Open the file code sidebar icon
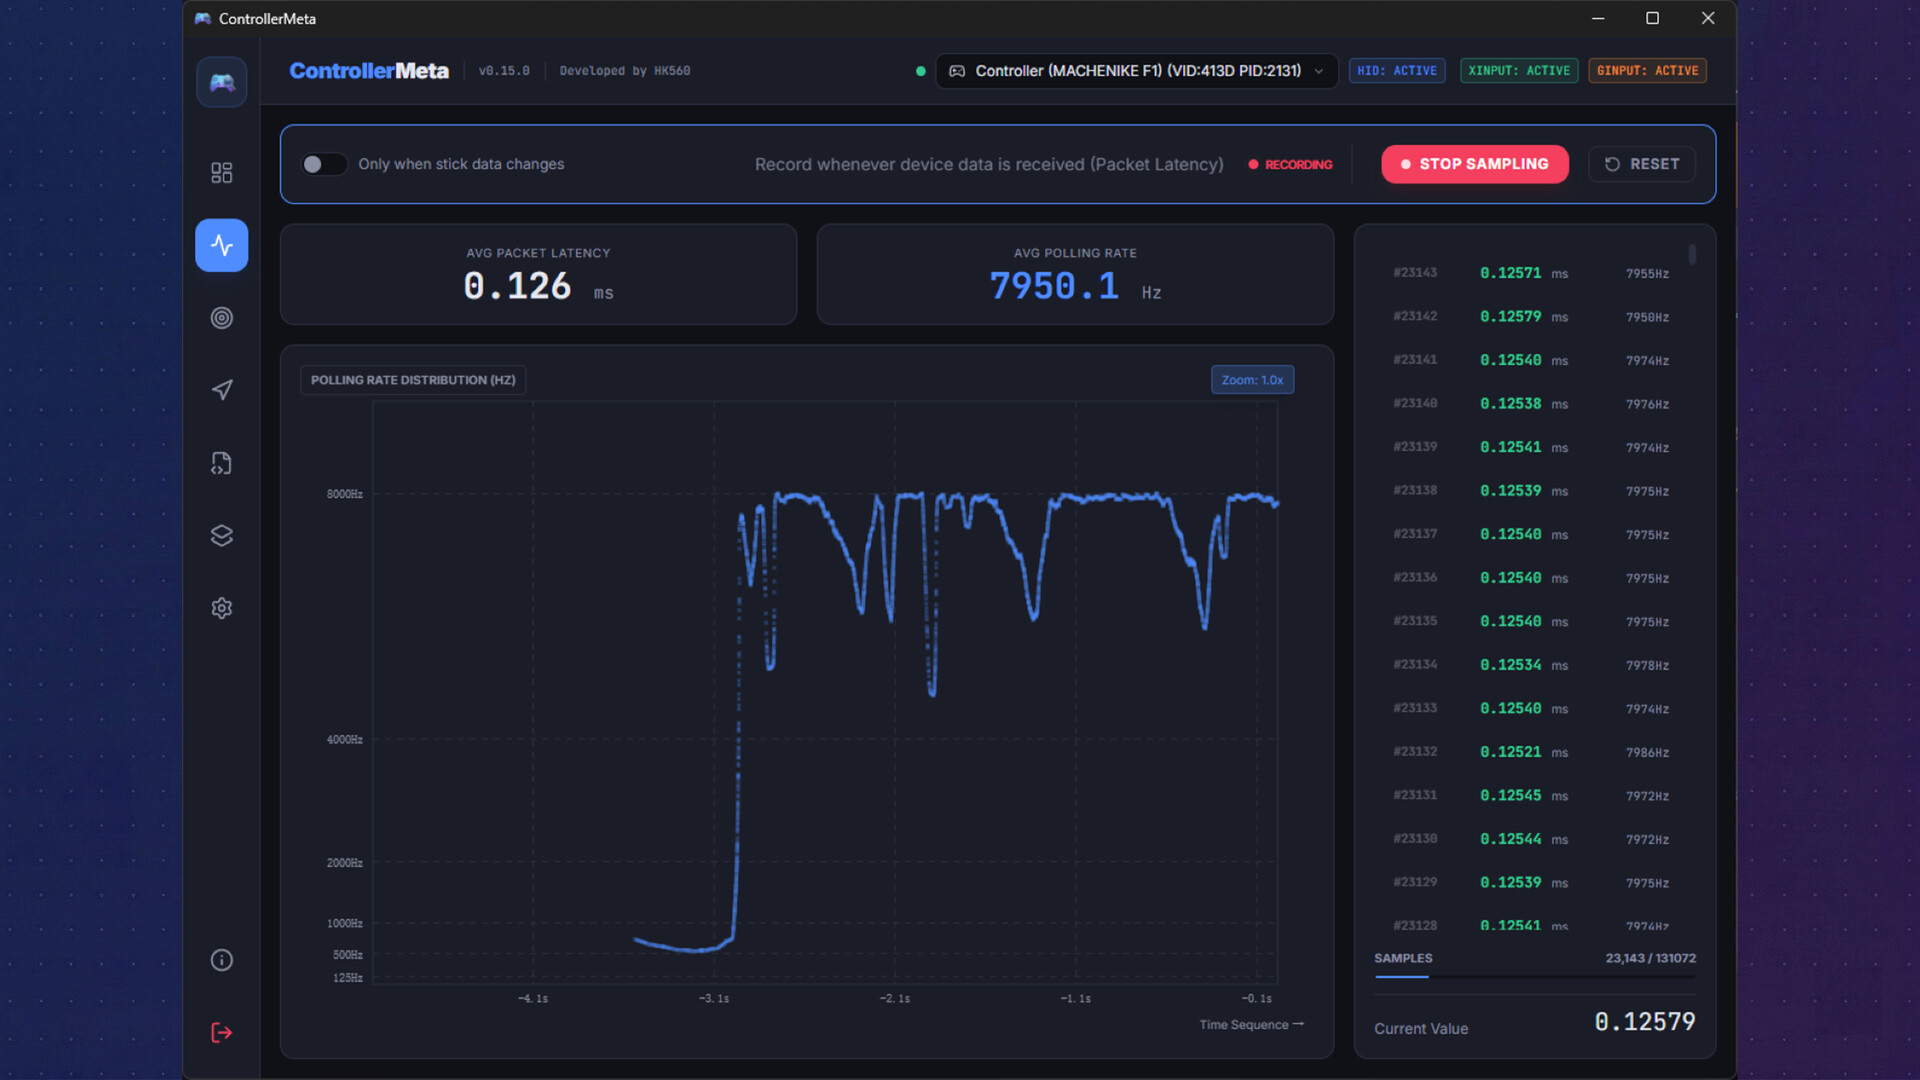This screenshot has width=1920, height=1080. [222, 463]
